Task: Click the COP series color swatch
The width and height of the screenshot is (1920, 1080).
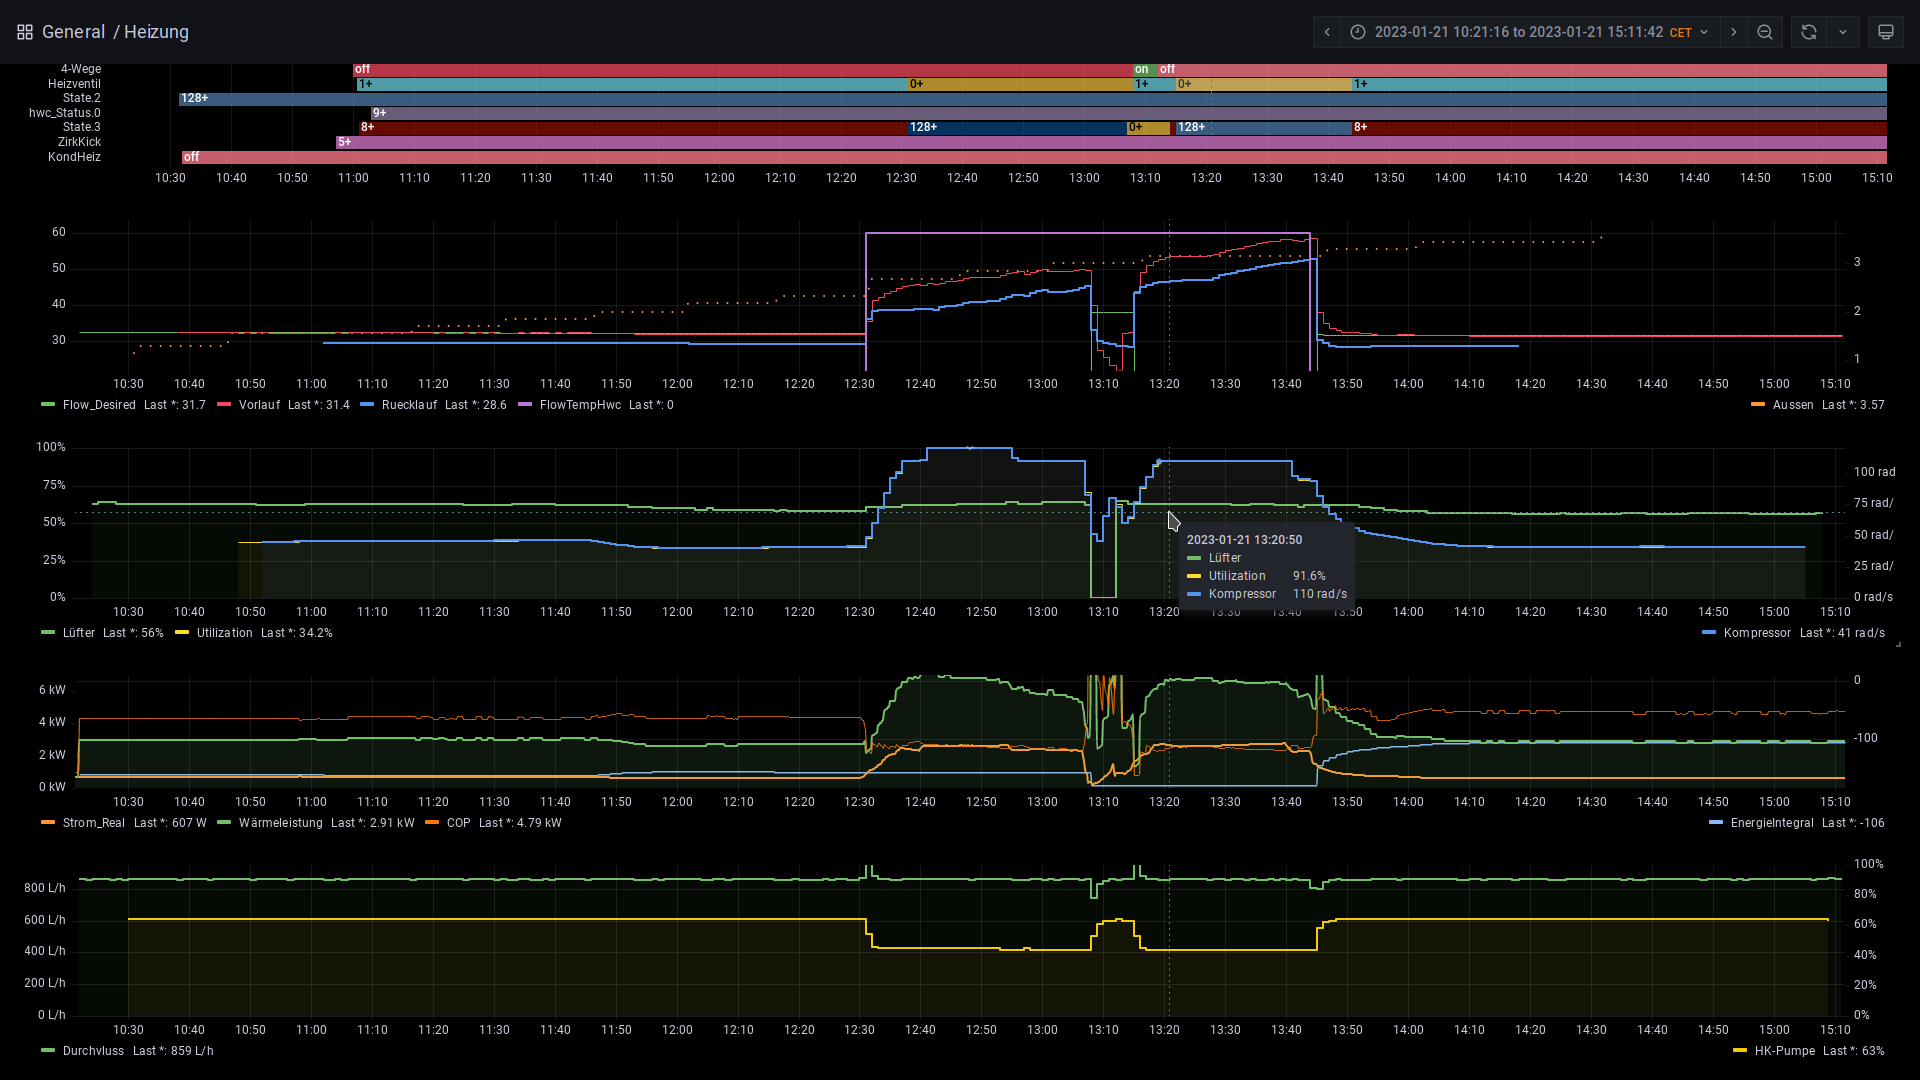Action: [432, 823]
